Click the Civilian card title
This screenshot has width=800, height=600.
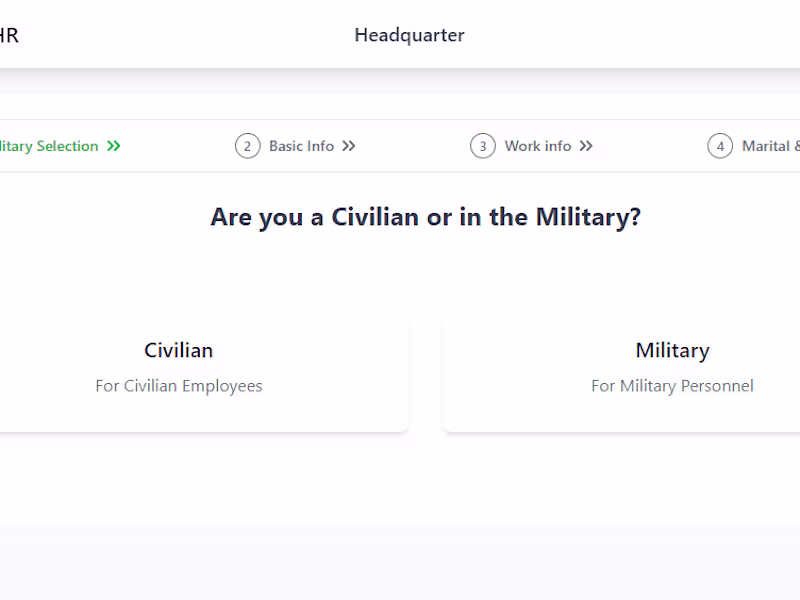[179, 350]
